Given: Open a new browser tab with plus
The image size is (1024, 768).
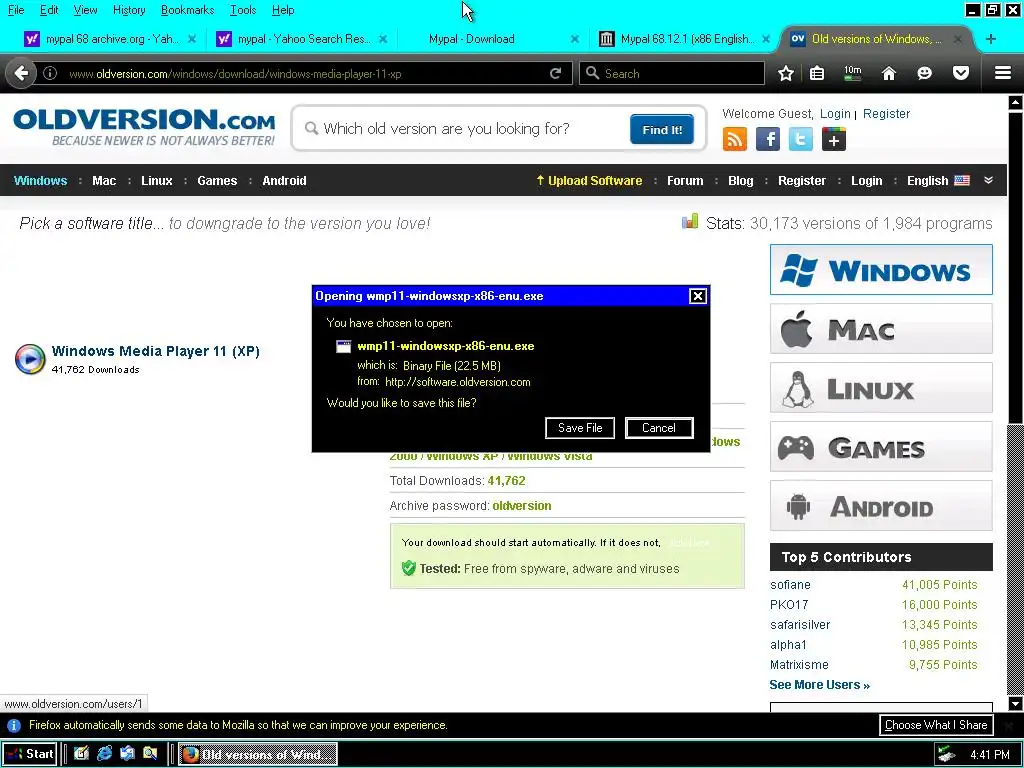Looking at the screenshot, I should (x=991, y=39).
